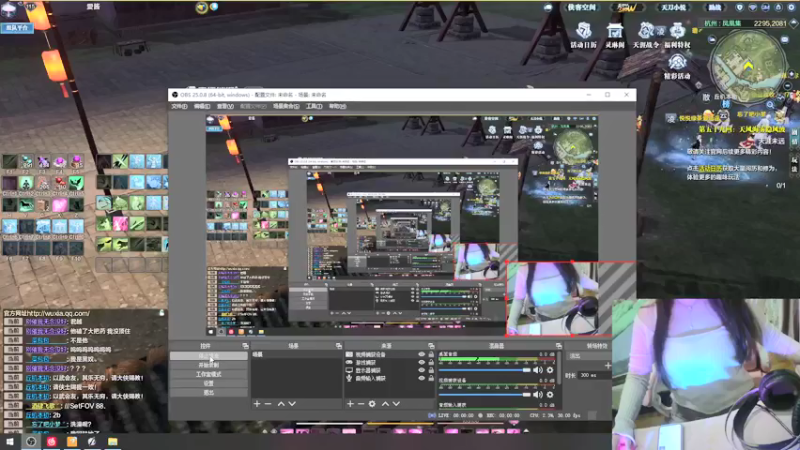The height and width of the screenshot is (450, 800).
Task: Click the game settings gear at top right
Action: pyautogui.click(x=791, y=8)
